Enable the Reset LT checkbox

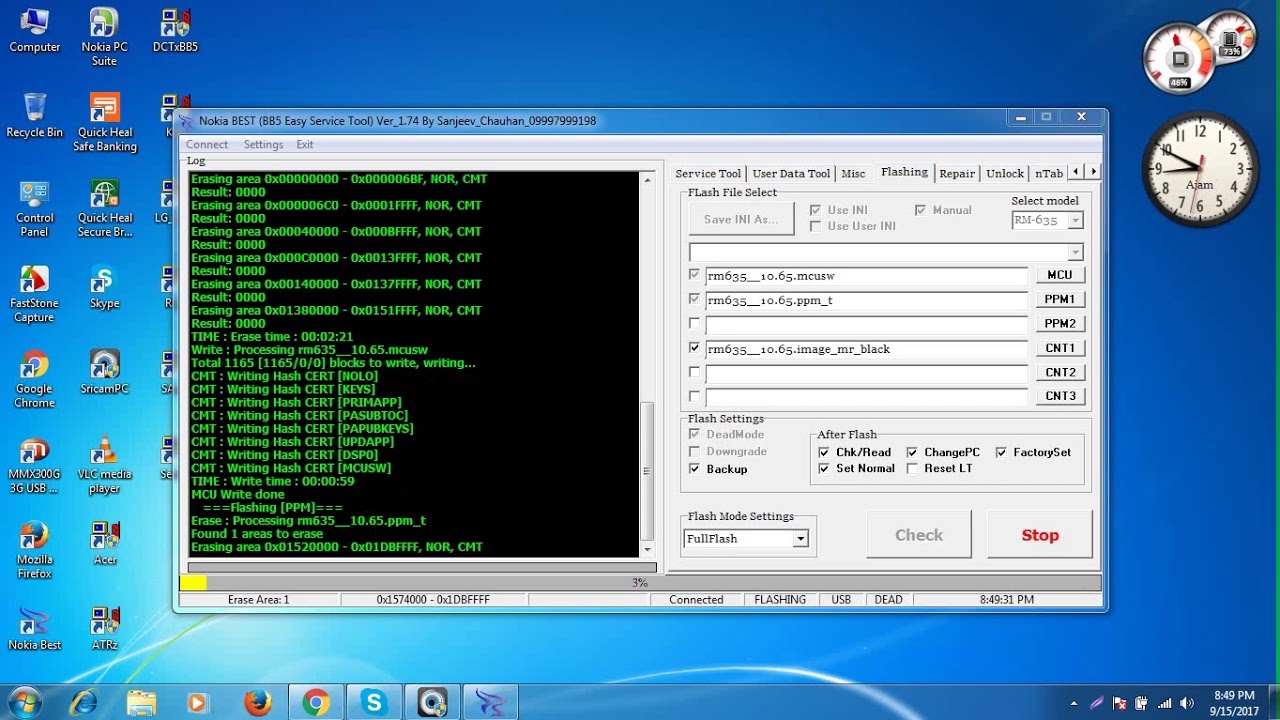[912, 468]
